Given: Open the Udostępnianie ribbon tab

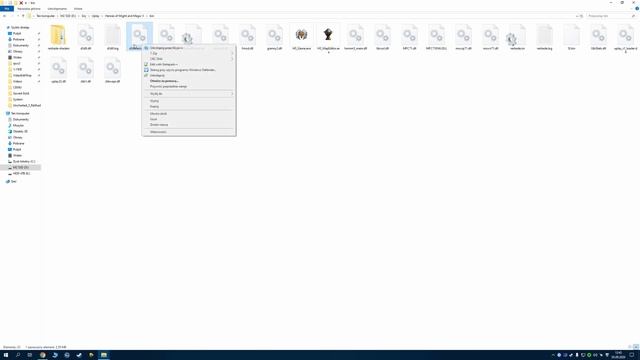Looking at the screenshot, I should pyautogui.click(x=57, y=9).
